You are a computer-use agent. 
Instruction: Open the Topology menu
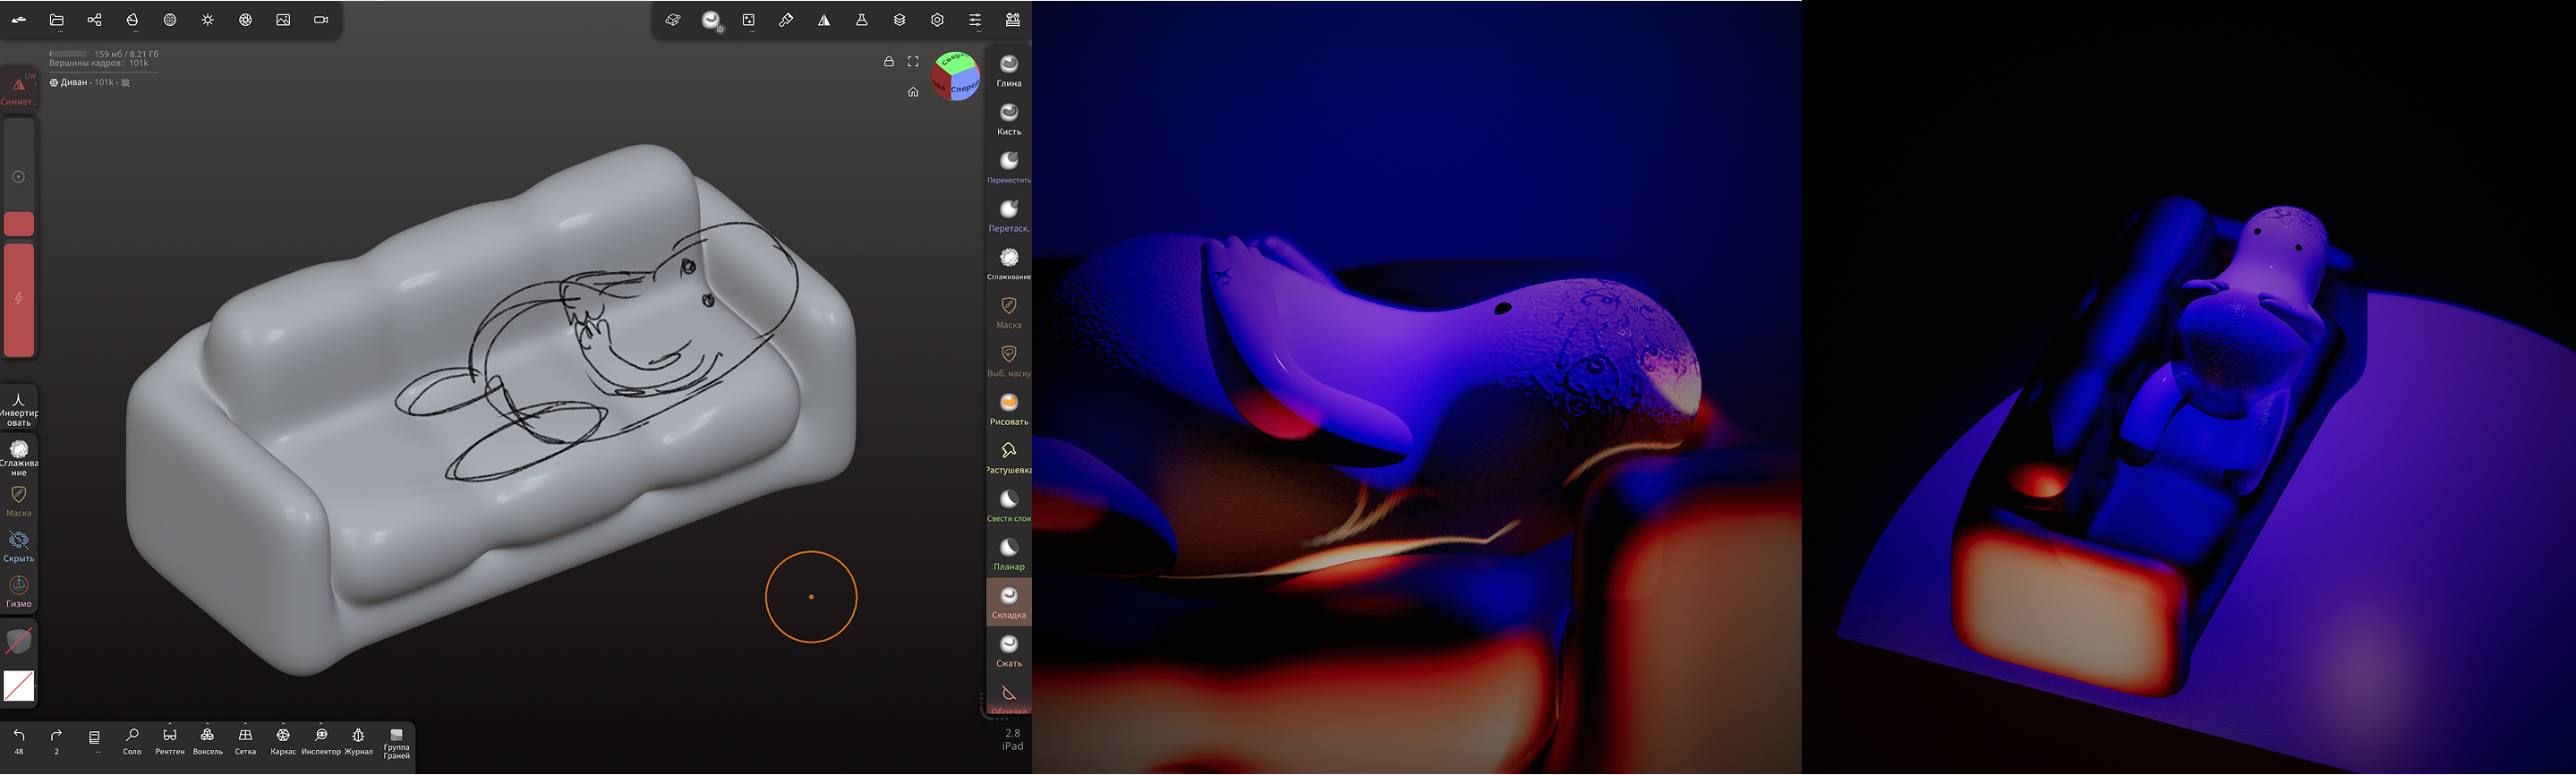tap(132, 20)
